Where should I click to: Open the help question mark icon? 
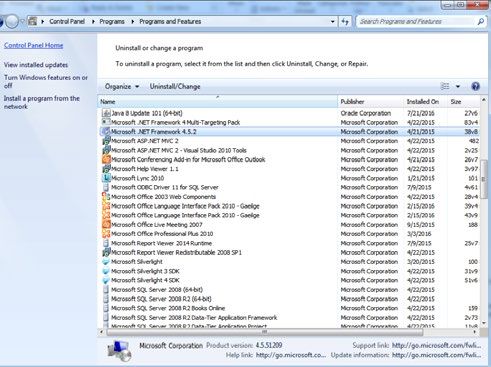point(475,86)
